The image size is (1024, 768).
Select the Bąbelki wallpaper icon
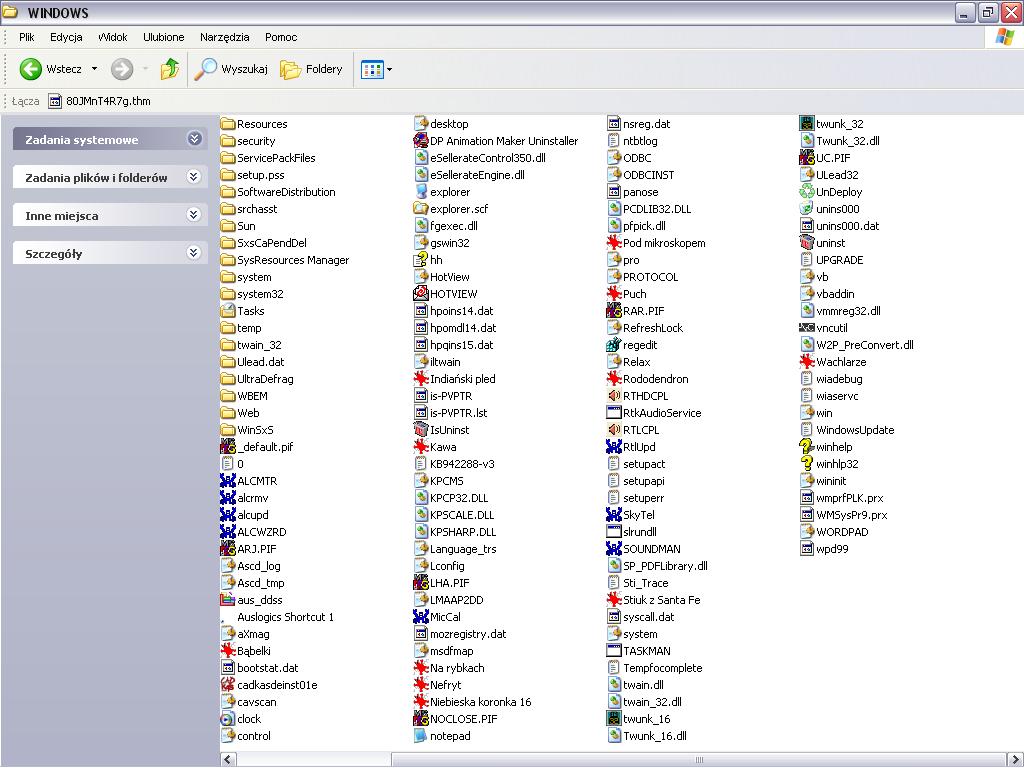pos(227,651)
